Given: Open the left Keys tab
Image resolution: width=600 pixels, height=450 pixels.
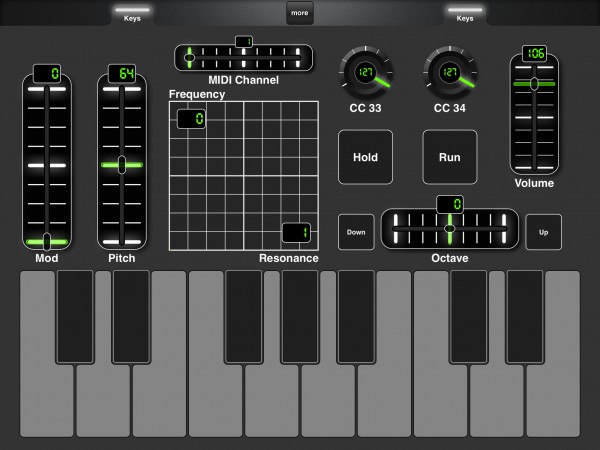Looking at the screenshot, I should coord(132,14).
